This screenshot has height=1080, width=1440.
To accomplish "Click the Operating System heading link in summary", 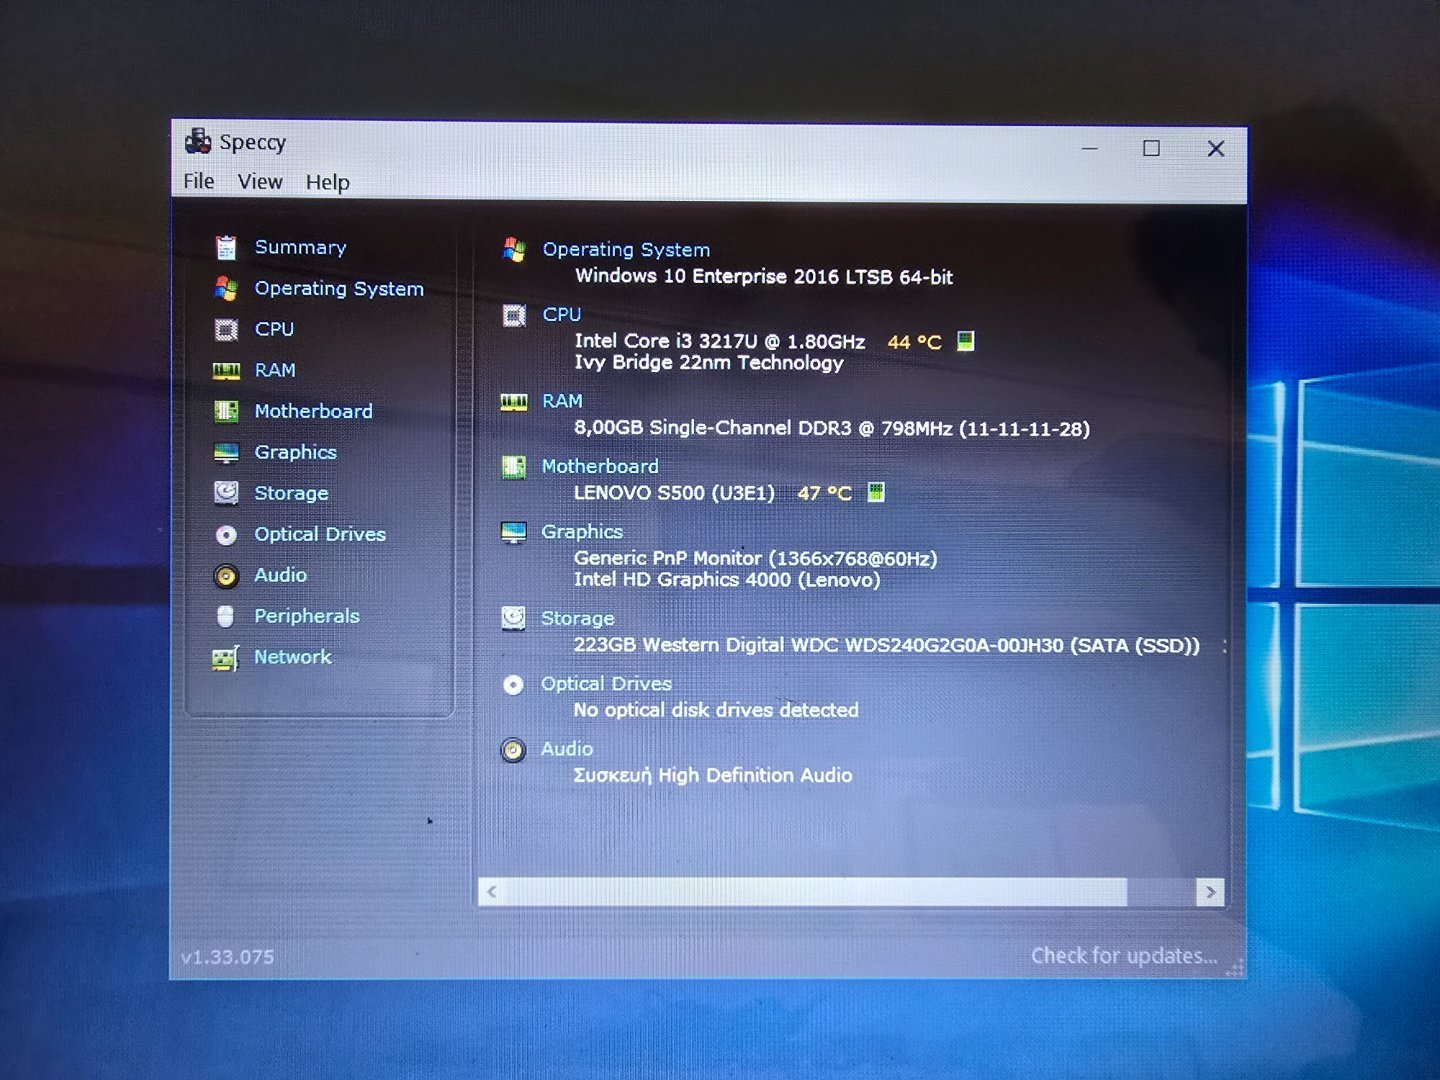I will pyautogui.click(x=626, y=250).
